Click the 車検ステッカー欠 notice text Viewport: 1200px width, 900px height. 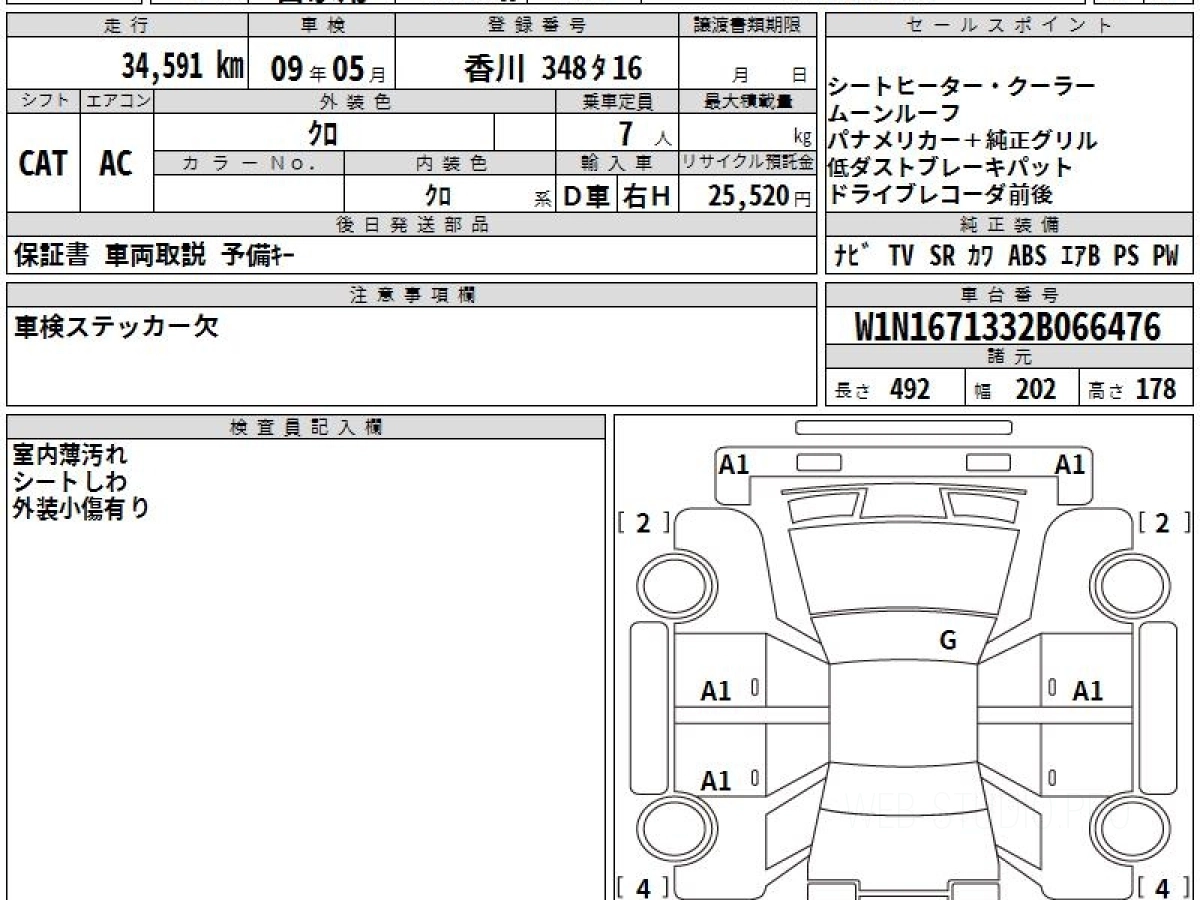(116, 327)
